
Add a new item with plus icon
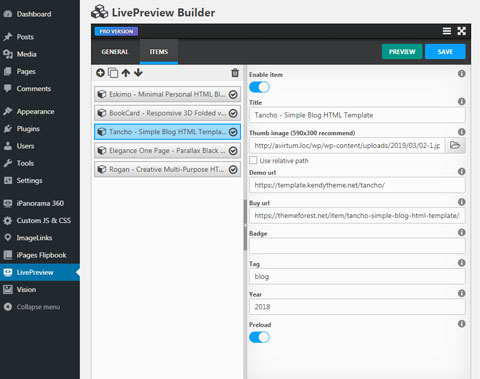tap(100, 73)
